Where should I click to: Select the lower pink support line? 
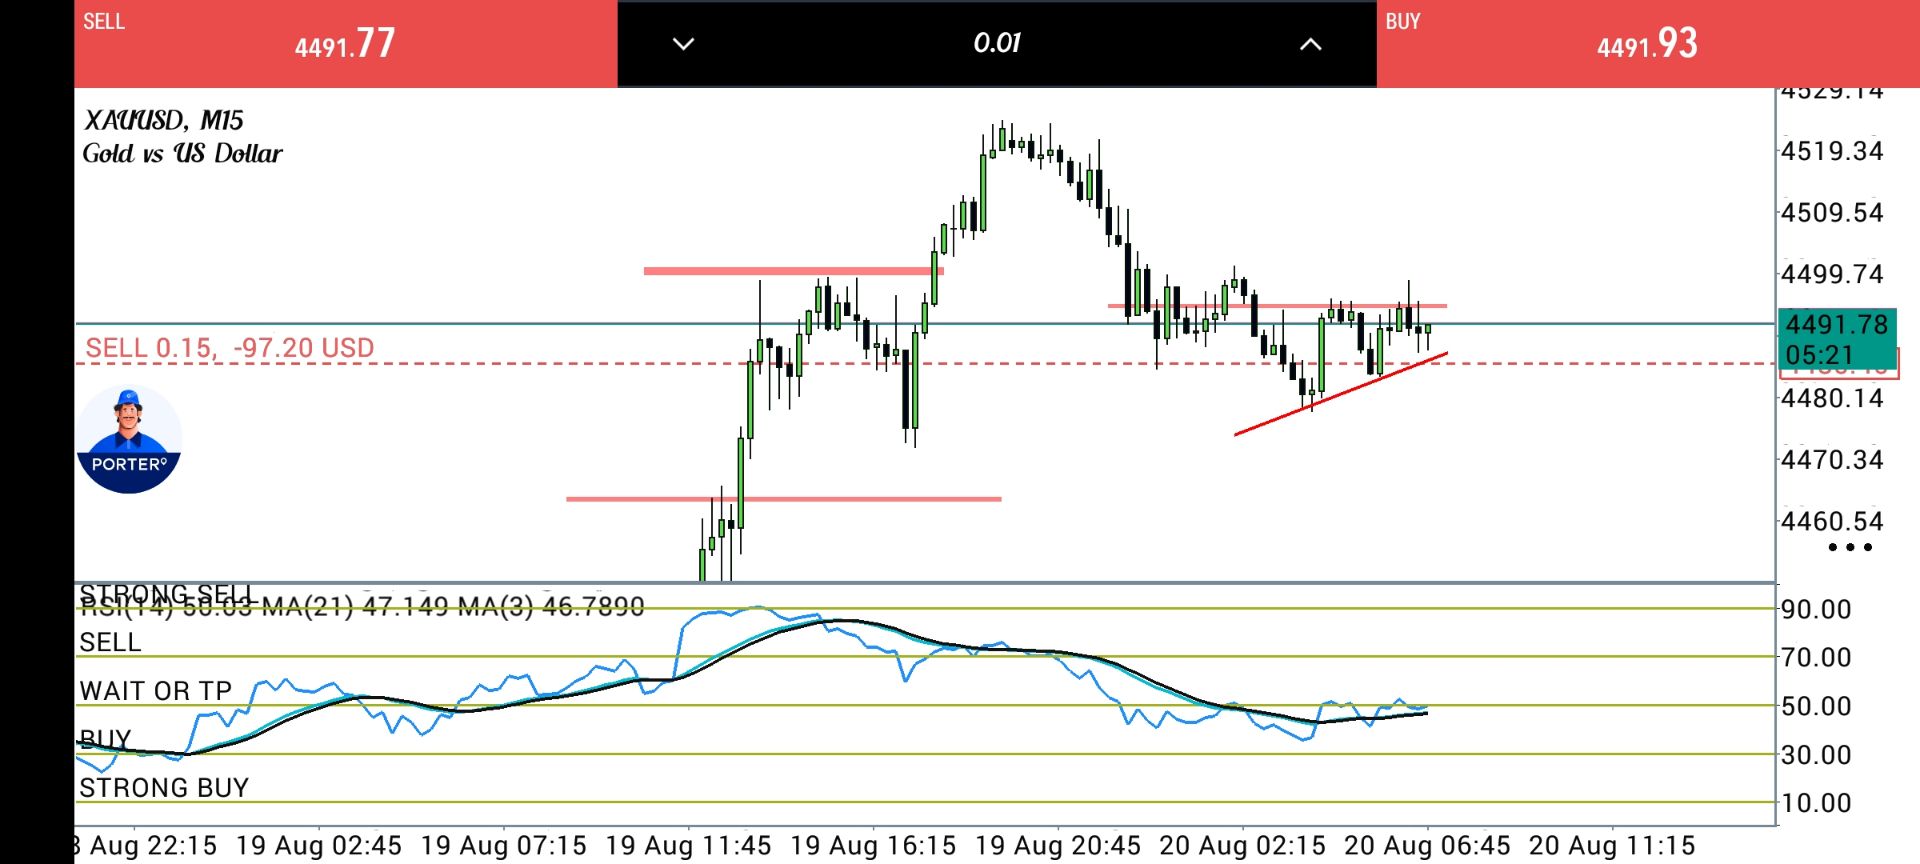[783, 498]
